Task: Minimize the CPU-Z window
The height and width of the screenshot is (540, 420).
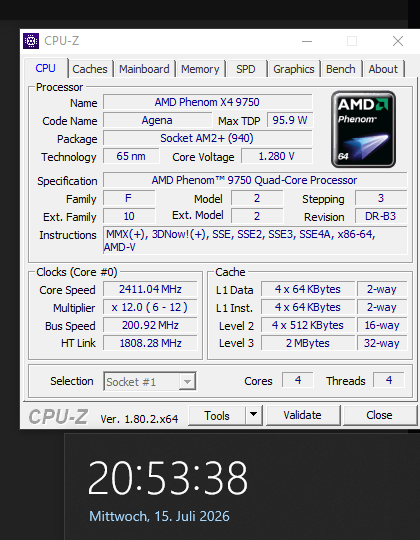Action: click(x=307, y=41)
